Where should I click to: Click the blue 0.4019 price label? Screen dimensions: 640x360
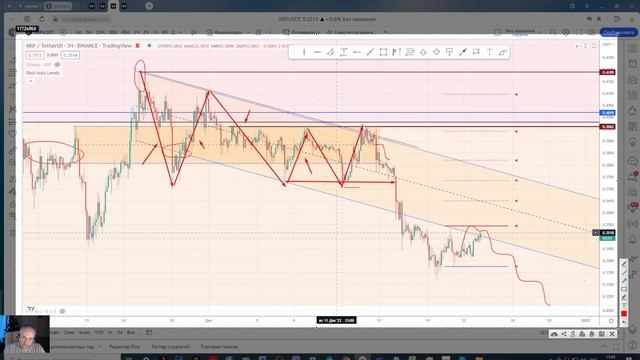(607, 113)
